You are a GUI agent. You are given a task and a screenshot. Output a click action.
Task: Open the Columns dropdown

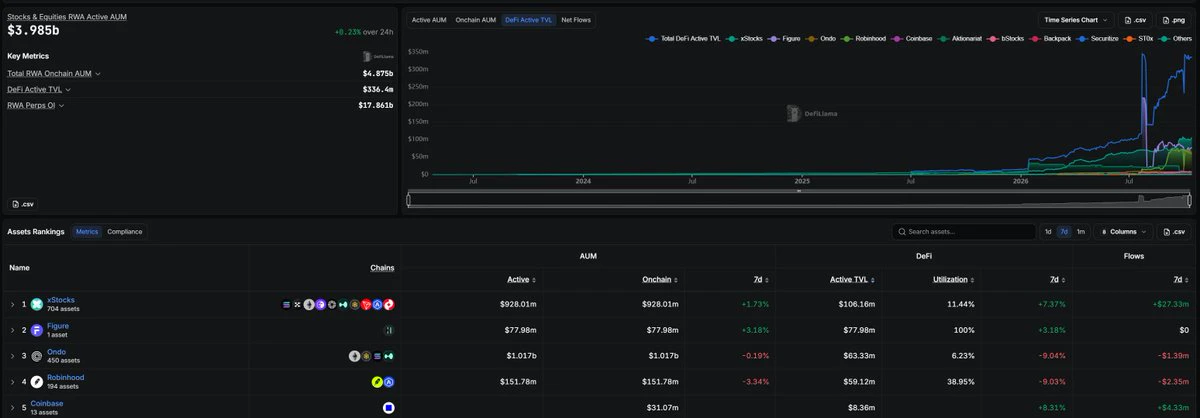(1123, 231)
